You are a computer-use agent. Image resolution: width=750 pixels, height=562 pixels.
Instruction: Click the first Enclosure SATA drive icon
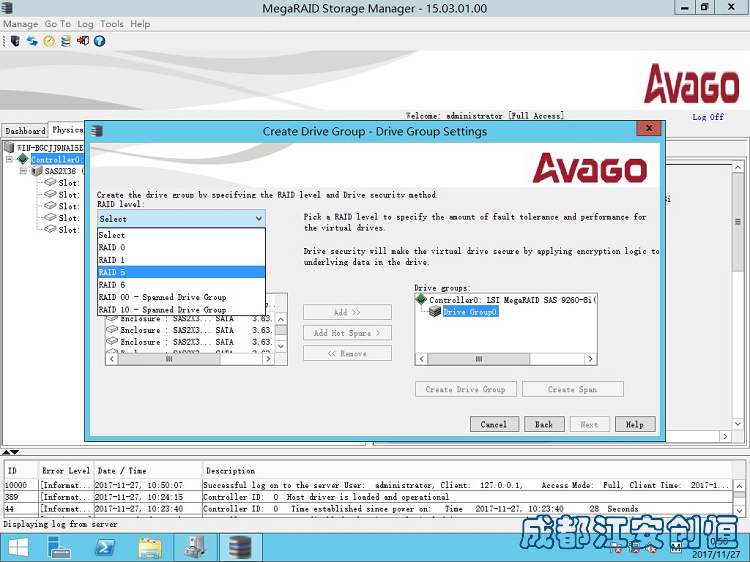point(112,318)
